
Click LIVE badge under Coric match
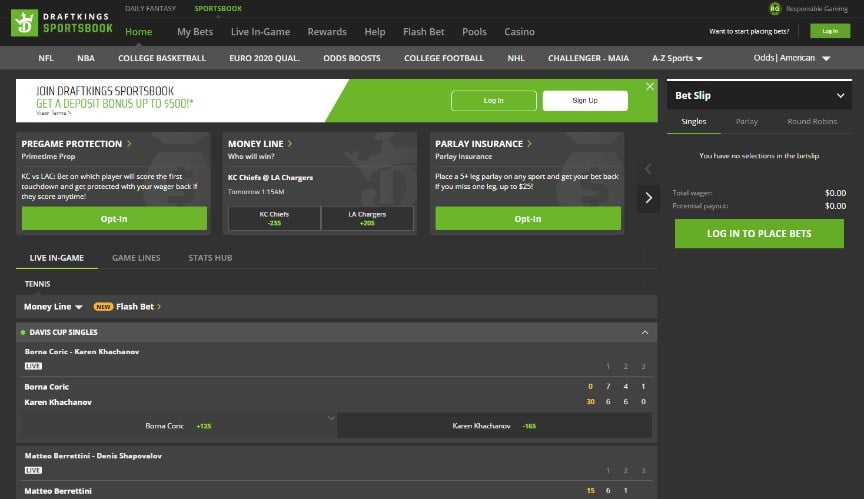(33, 366)
